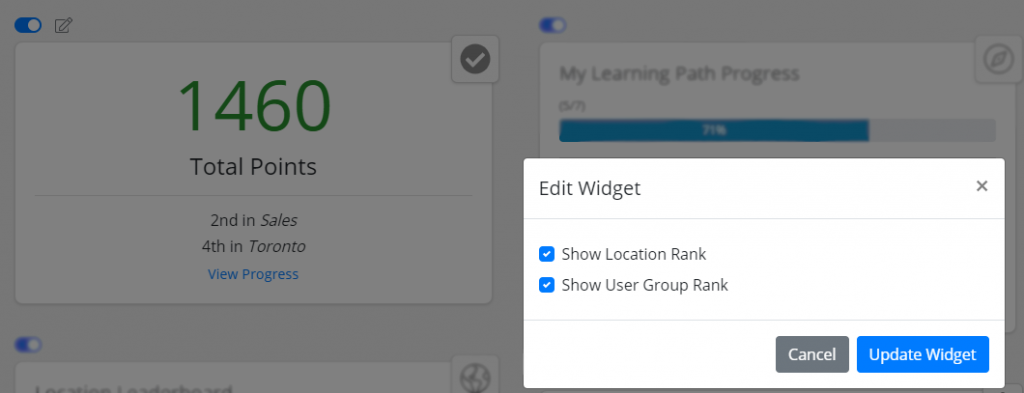Click the "4th in Toronto" rank text
The image size is (1024, 393).
[x=253, y=247]
